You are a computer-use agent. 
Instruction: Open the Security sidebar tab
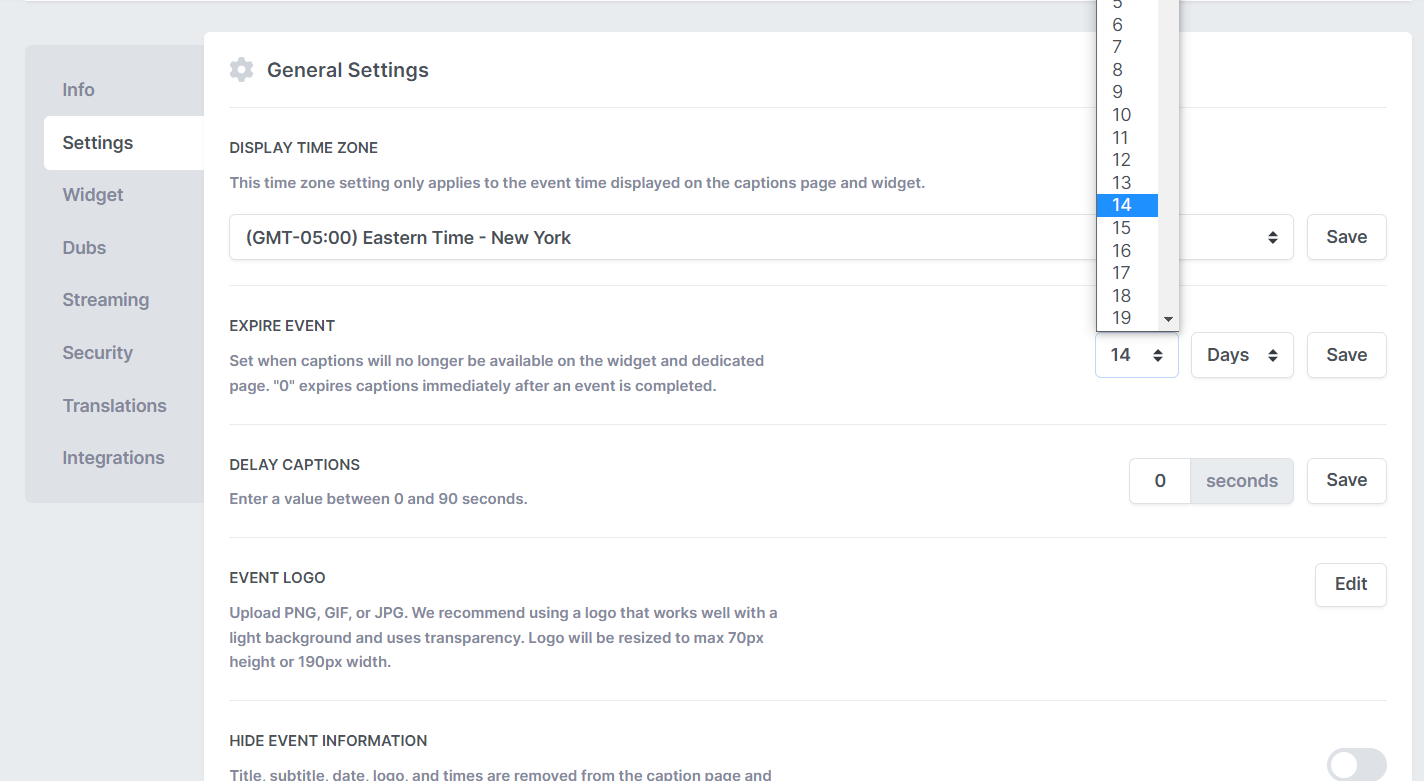pyautogui.click(x=97, y=353)
